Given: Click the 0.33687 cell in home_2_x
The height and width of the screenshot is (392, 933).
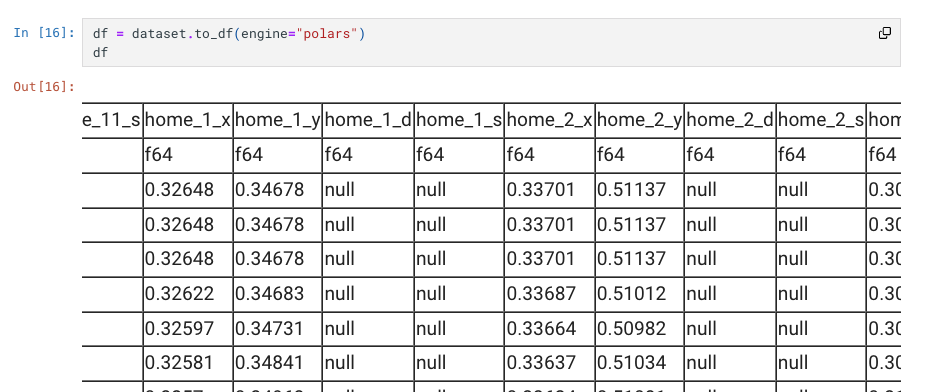Looking at the screenshot, I should 541,294.
